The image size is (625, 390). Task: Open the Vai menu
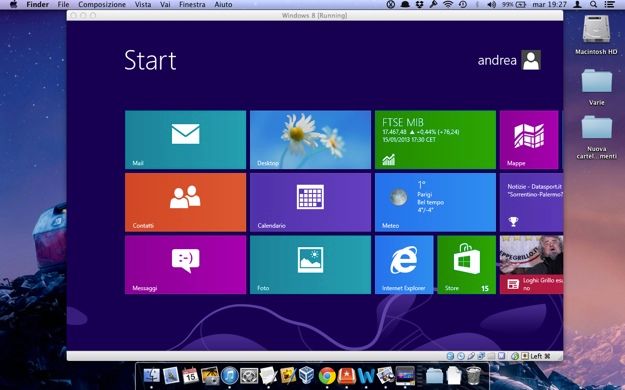pos(165,4)
